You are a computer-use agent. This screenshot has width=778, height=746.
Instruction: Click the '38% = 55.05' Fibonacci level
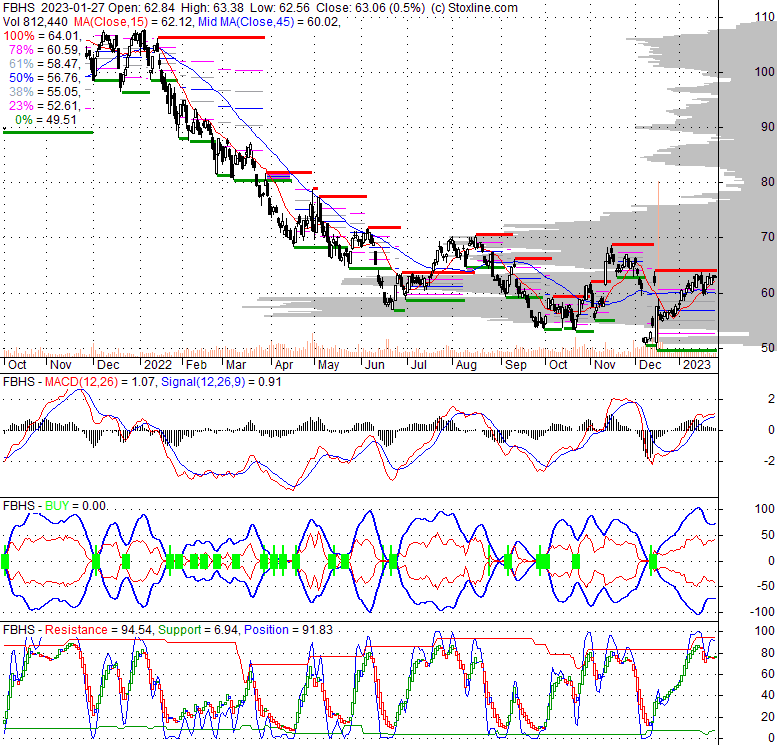(44, 92)
